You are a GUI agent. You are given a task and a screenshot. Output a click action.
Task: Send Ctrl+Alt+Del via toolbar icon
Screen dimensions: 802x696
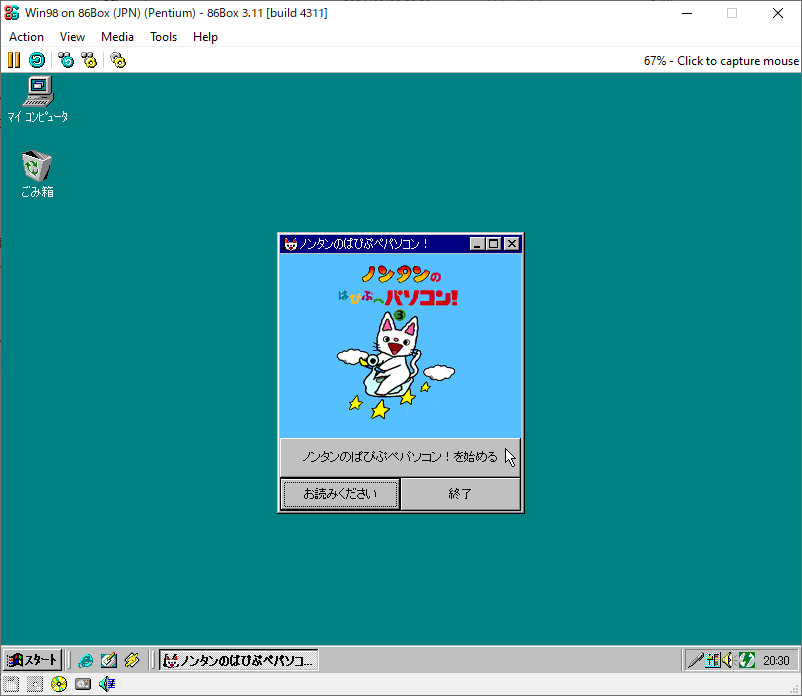[x=66, y=60]
